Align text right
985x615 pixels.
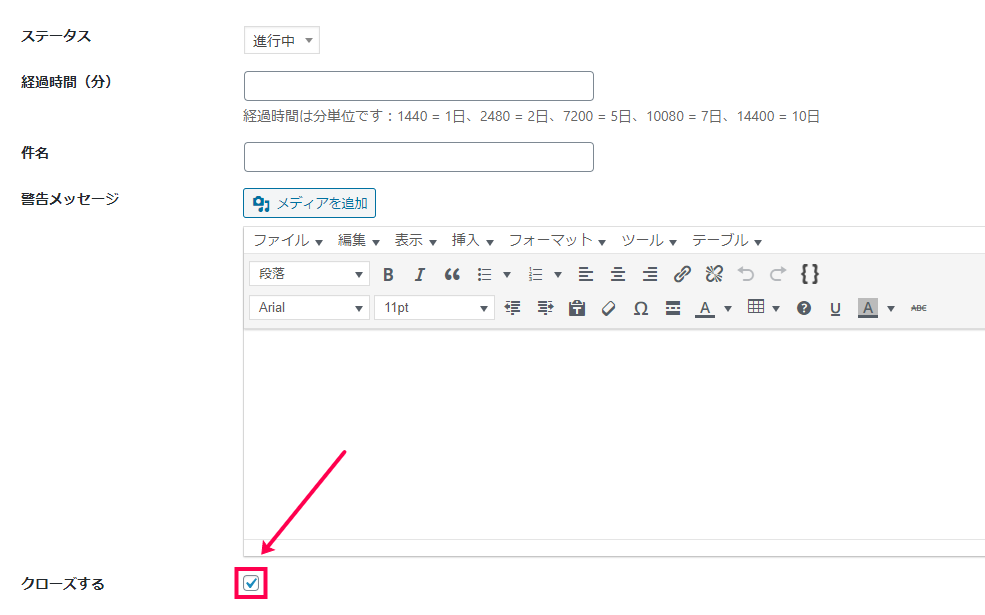650,275
